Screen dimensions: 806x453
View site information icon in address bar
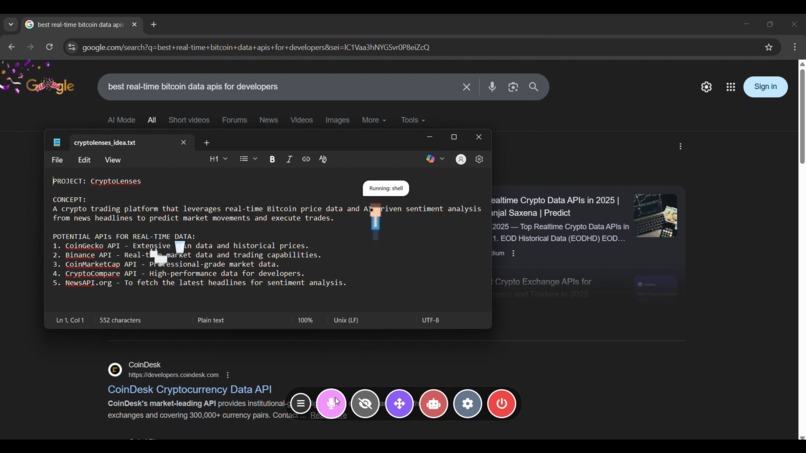[x=71, y=47]
